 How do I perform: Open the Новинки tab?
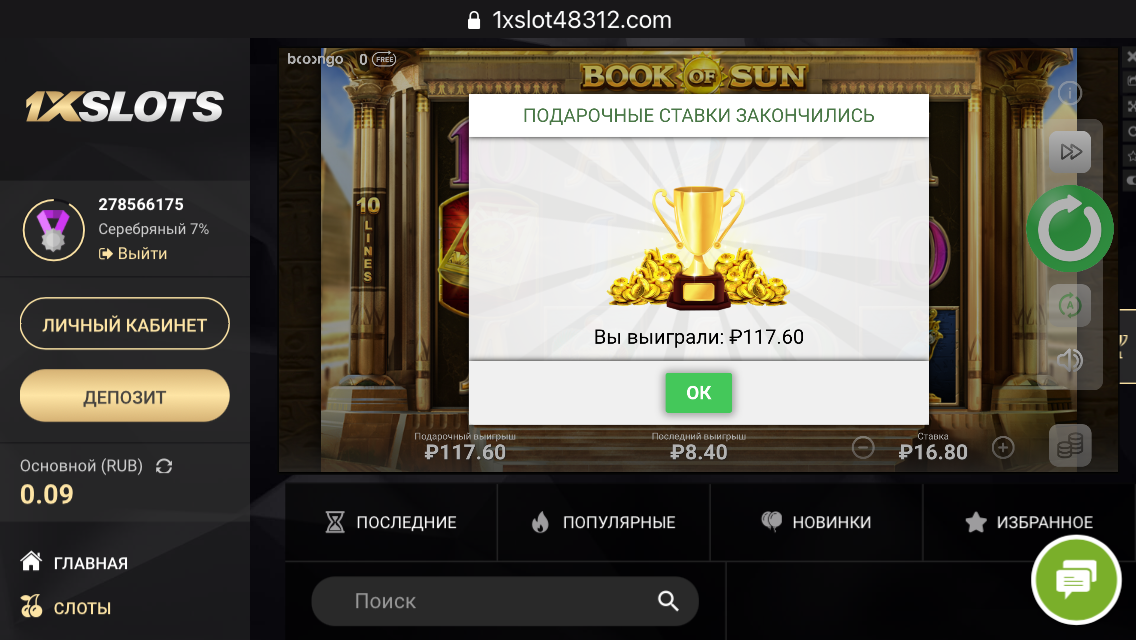point(816,522)
